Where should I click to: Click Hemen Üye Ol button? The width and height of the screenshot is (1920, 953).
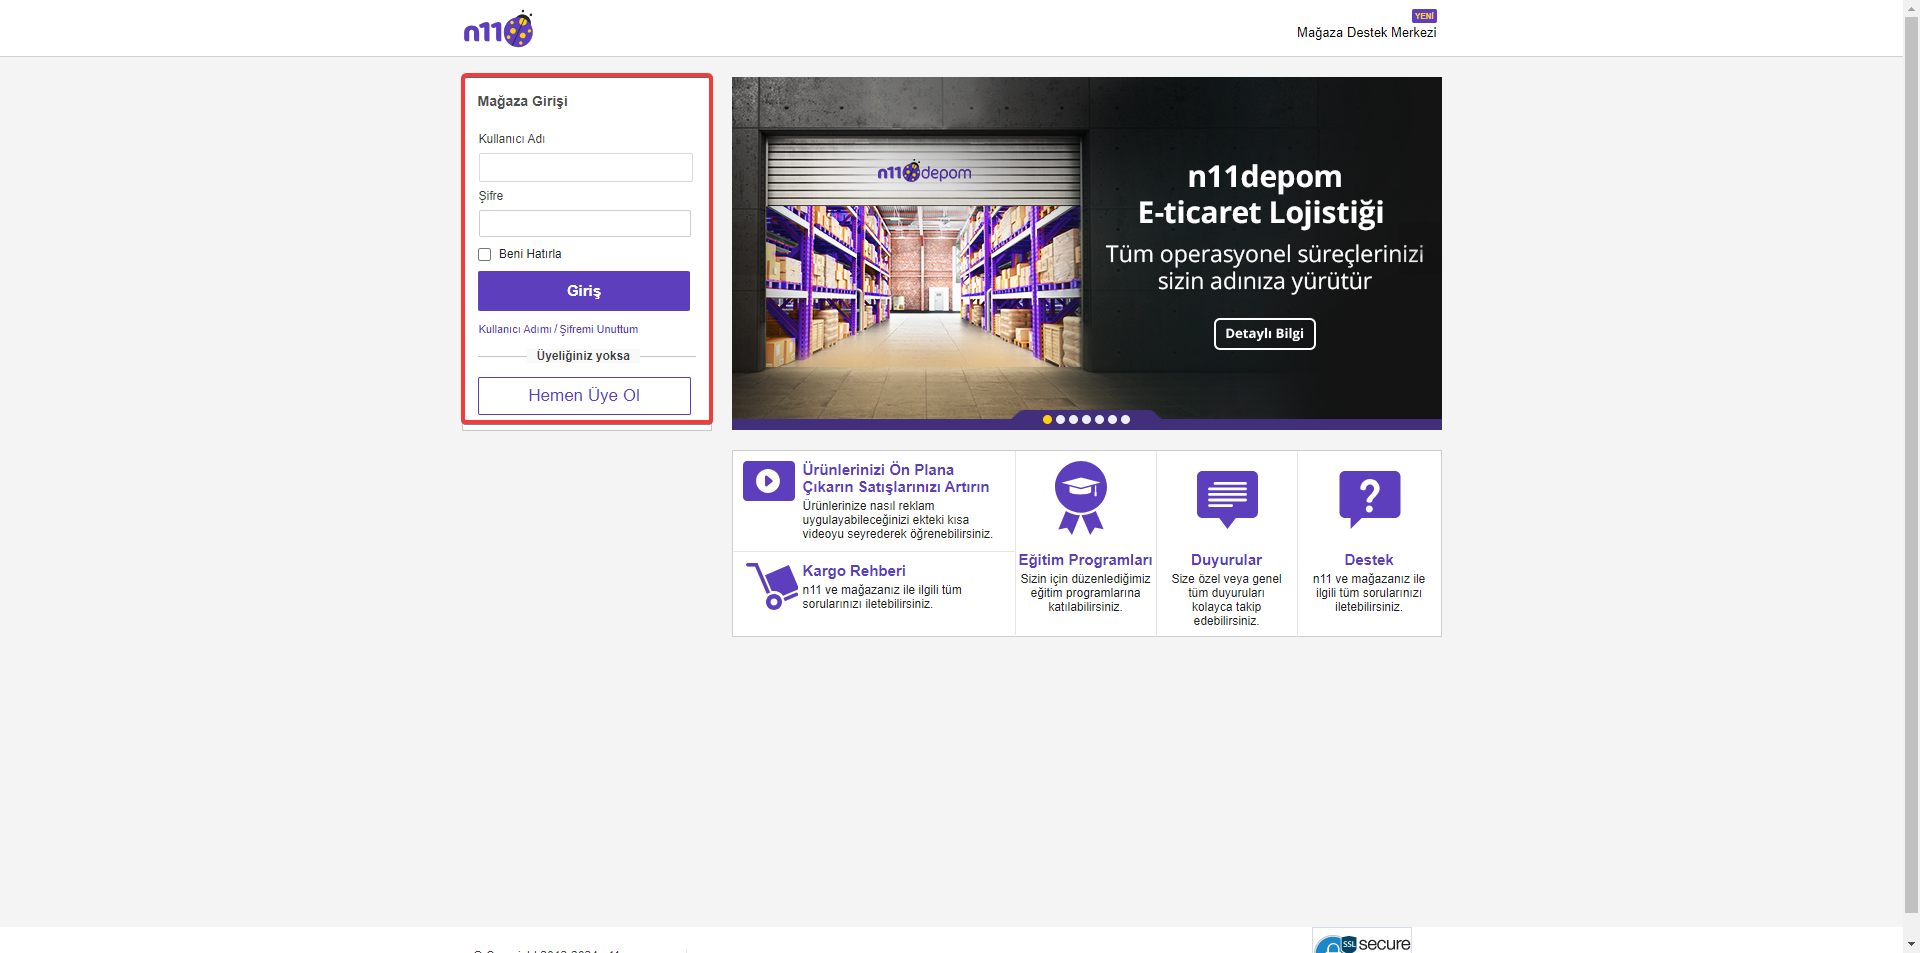click(x=584, y=396)
